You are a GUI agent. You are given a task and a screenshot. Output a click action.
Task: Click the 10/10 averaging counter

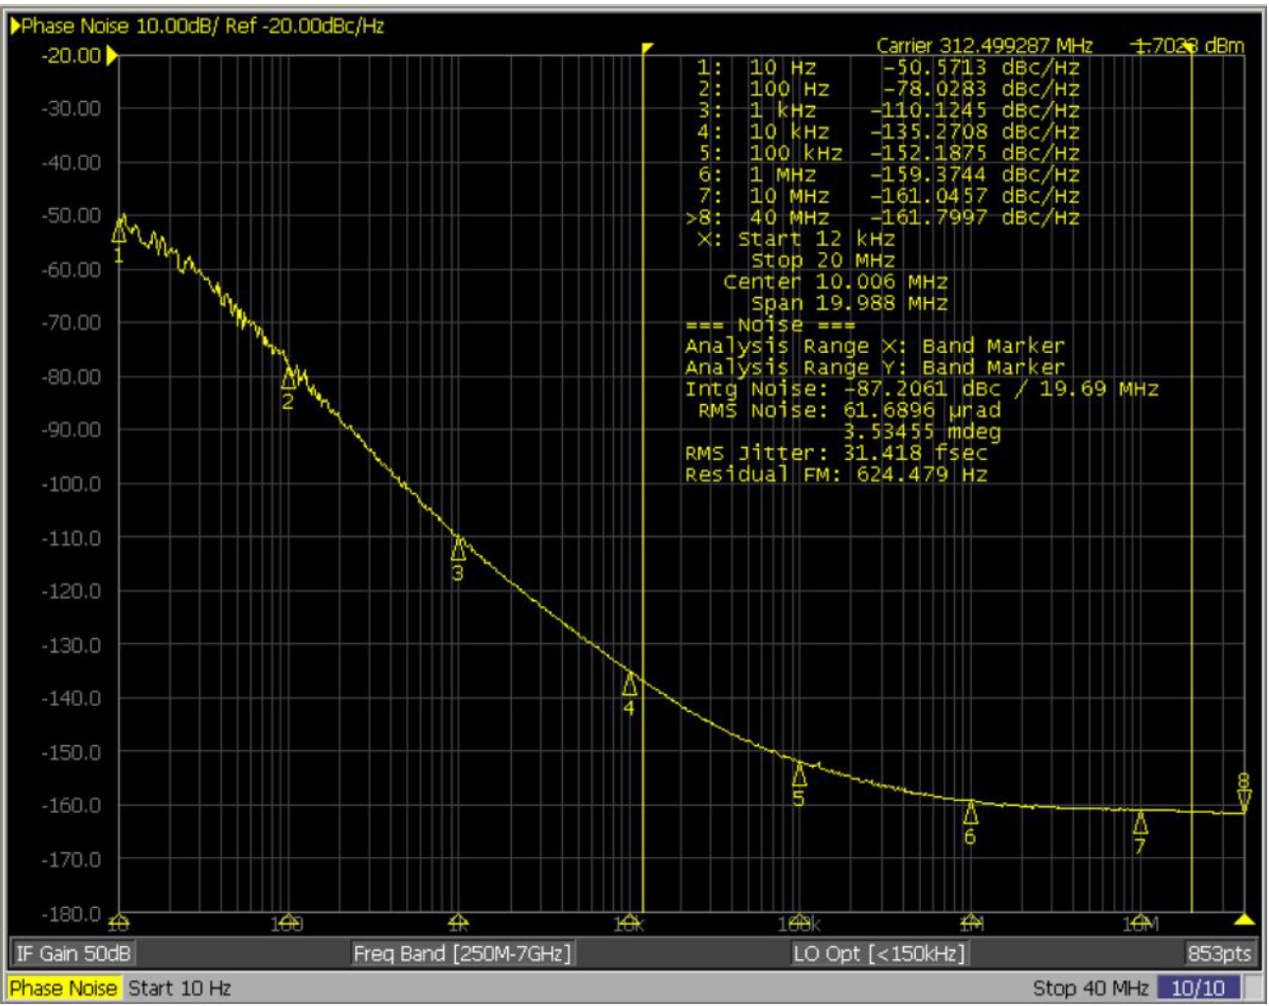pos(1197,988)
